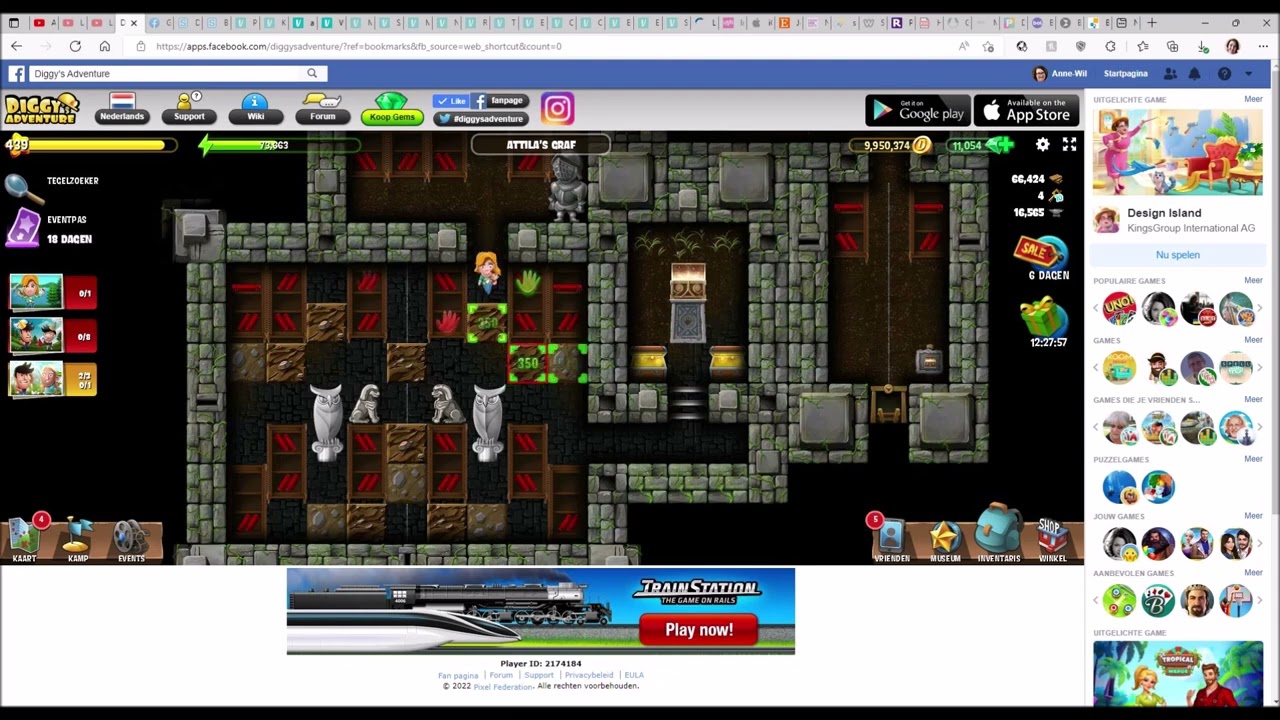The image size is (1280, 720).
Task: Open the Winkel shop
Action: [x=1052, y=538]
